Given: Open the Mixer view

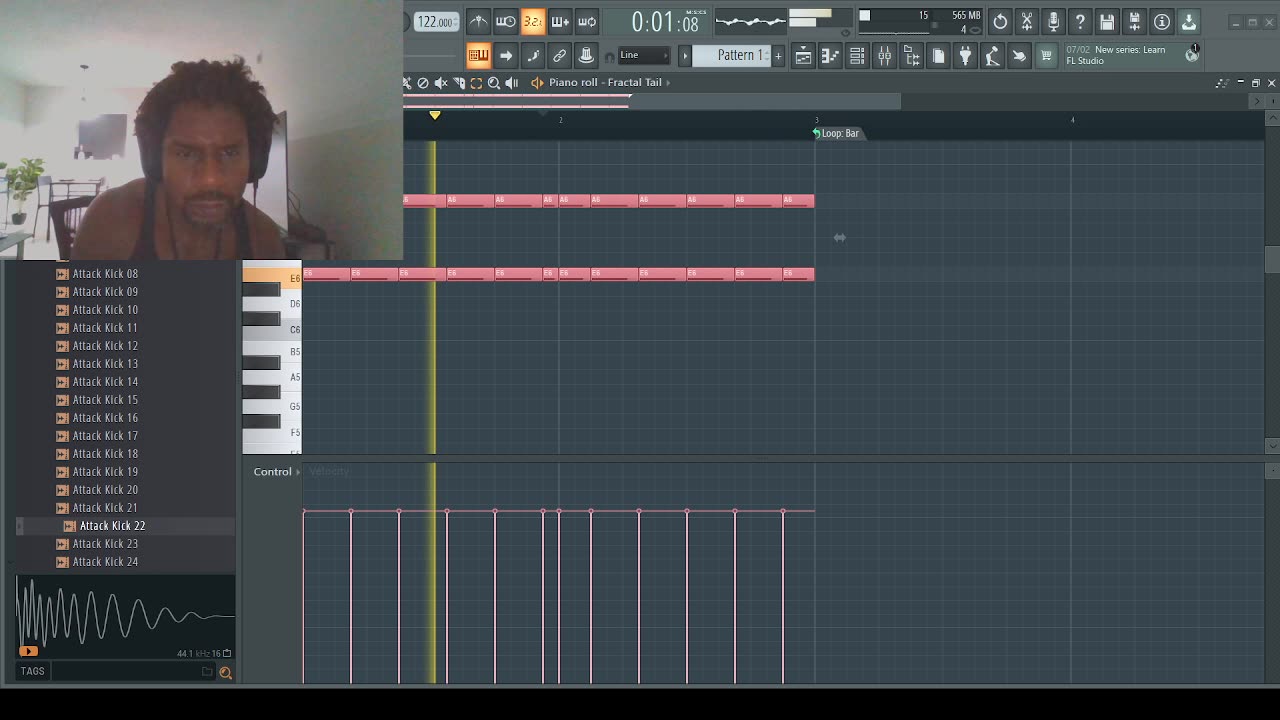Looking at the screenshot, I should (884, 56).
